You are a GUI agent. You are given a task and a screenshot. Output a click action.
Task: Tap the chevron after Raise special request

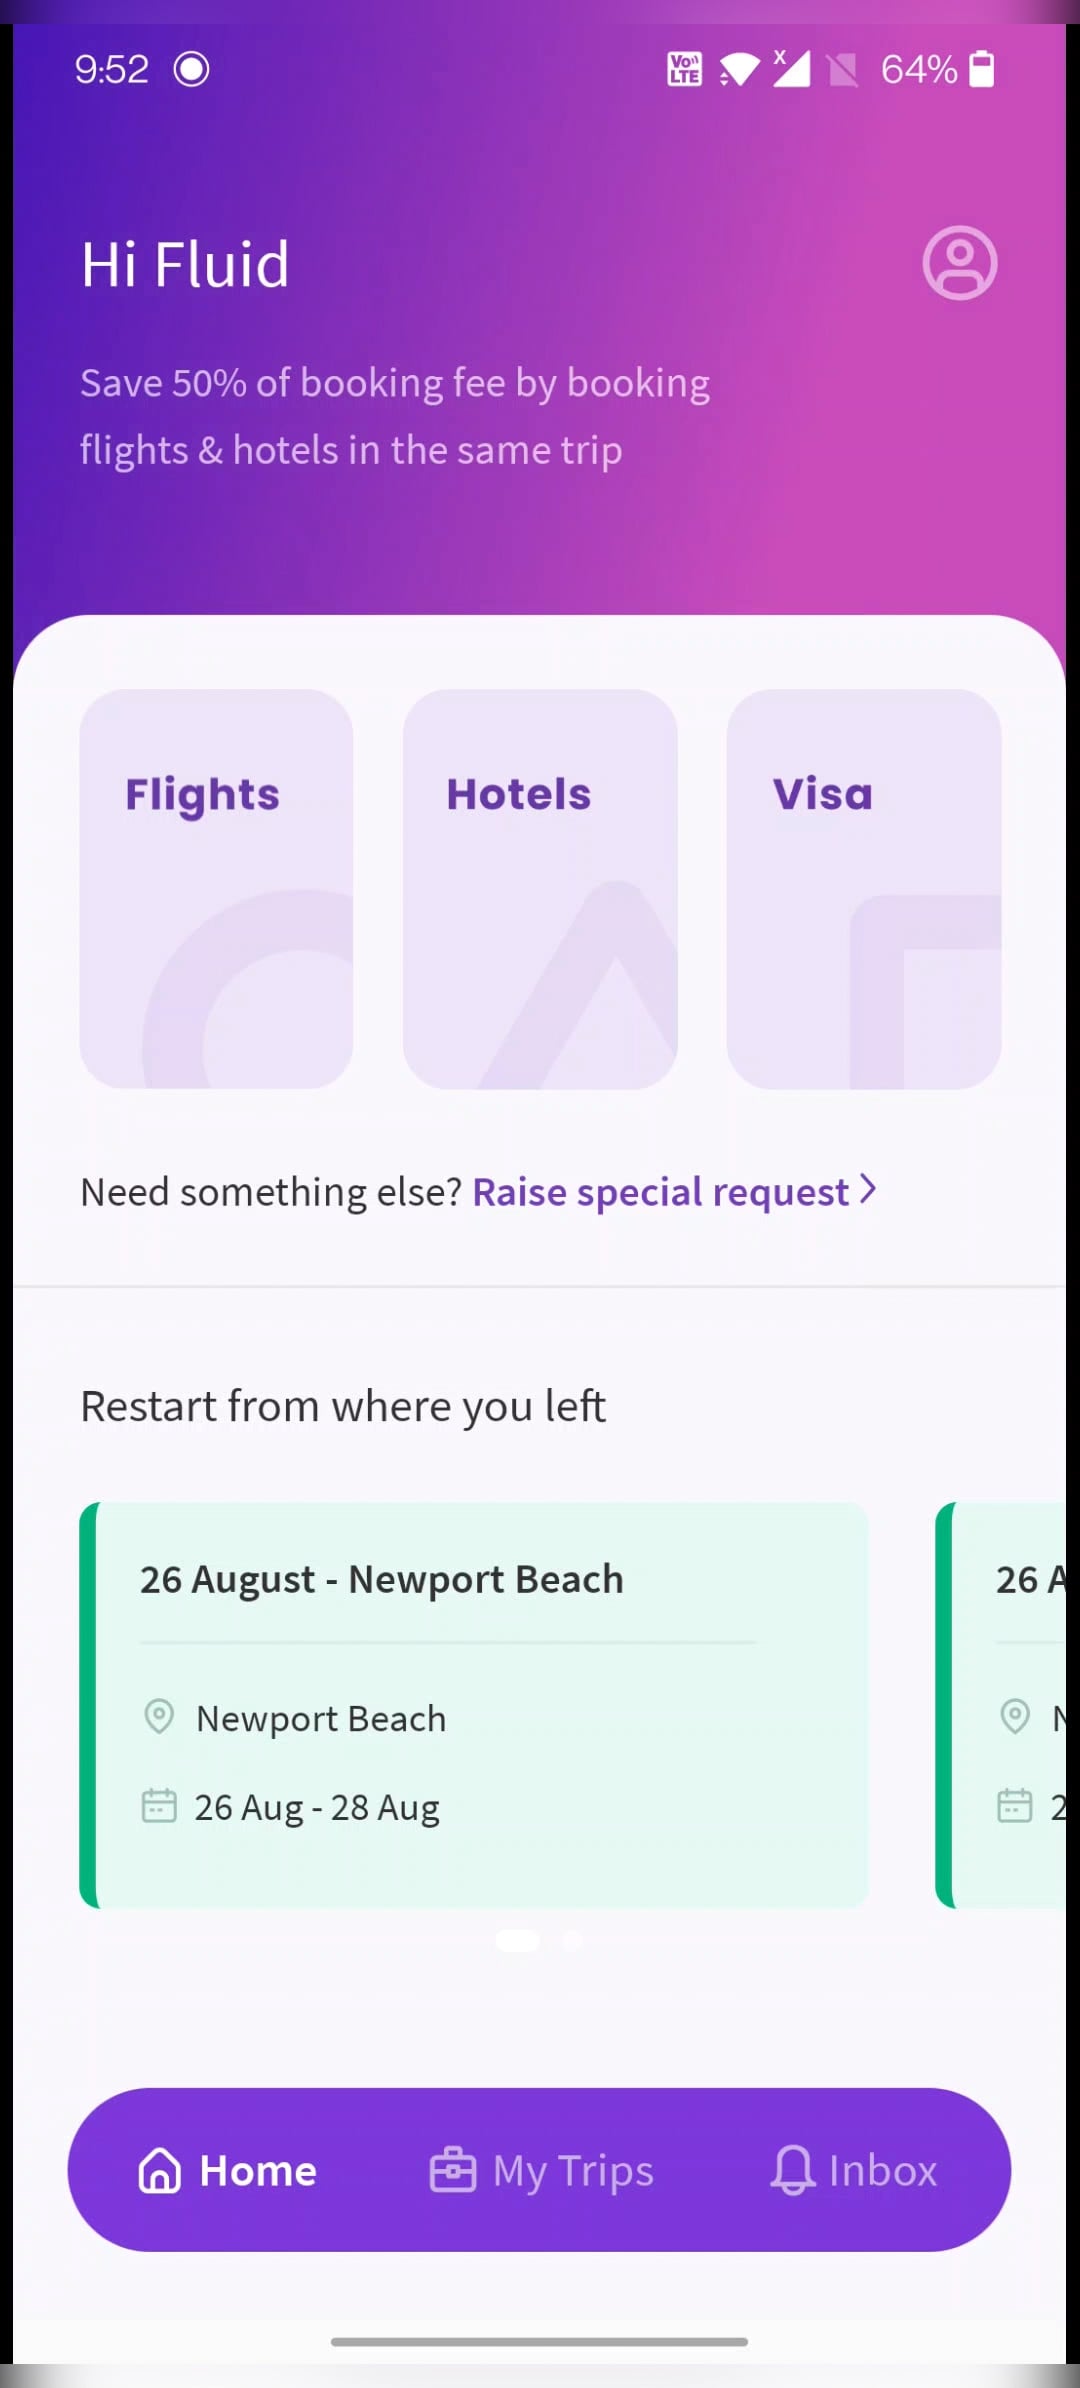pyautogui.click(x=868, y=1190)
